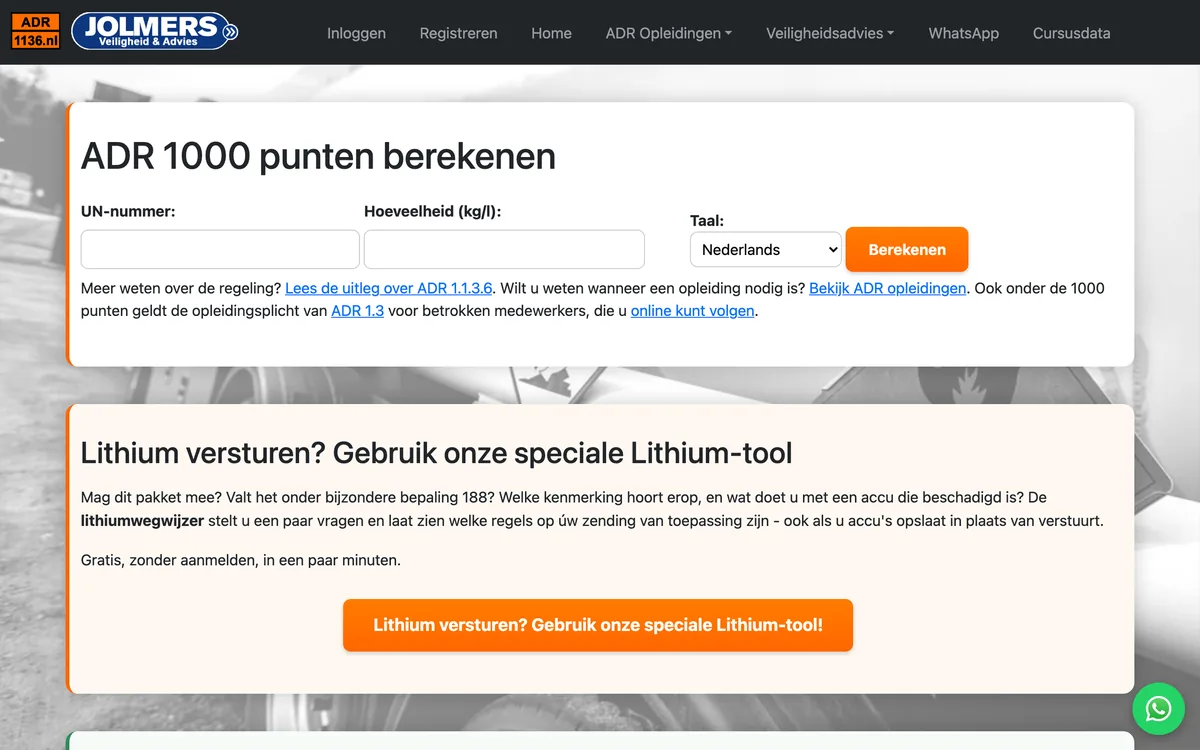Open the Inloggen page
Screen dimensions: 1200x750
click(x=356, y=33)
